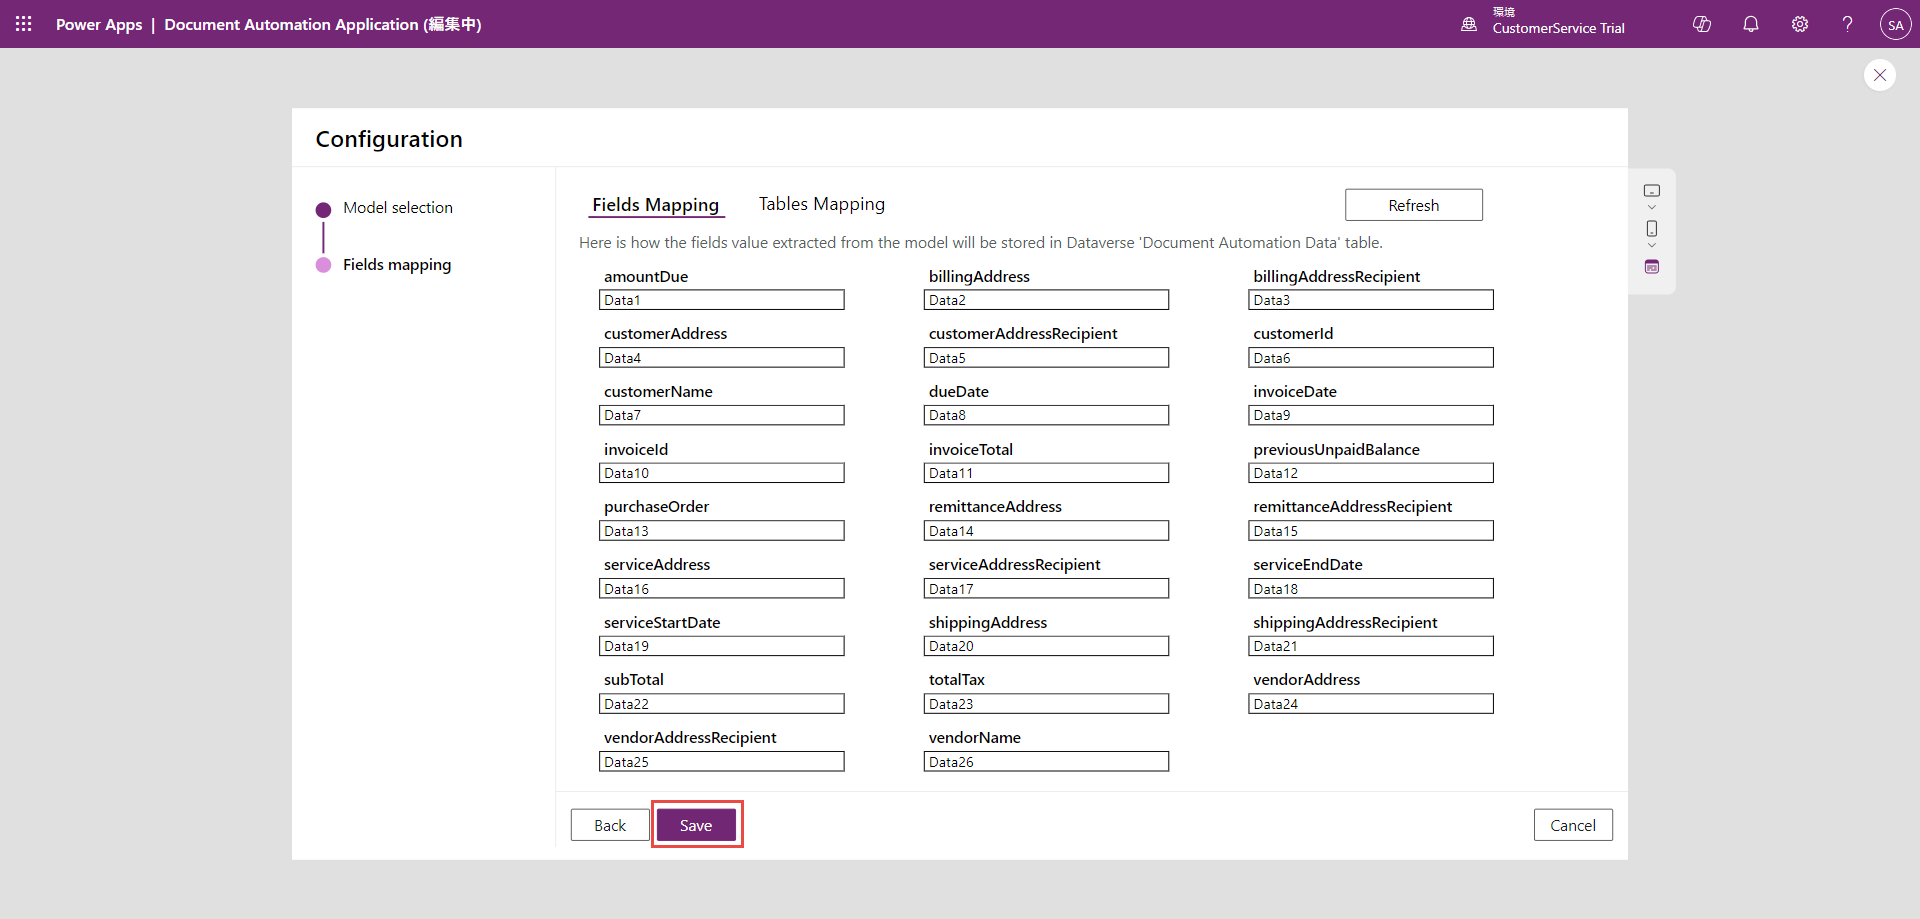Expand the chevron below the tablet icon
1920x919 pixels.
pos(1652,208)
